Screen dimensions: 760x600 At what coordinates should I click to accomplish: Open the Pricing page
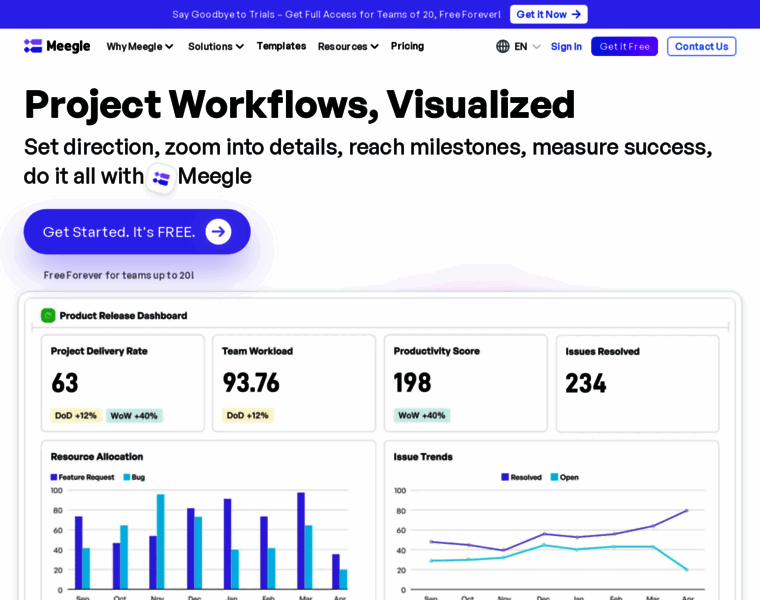pos(408,46)
